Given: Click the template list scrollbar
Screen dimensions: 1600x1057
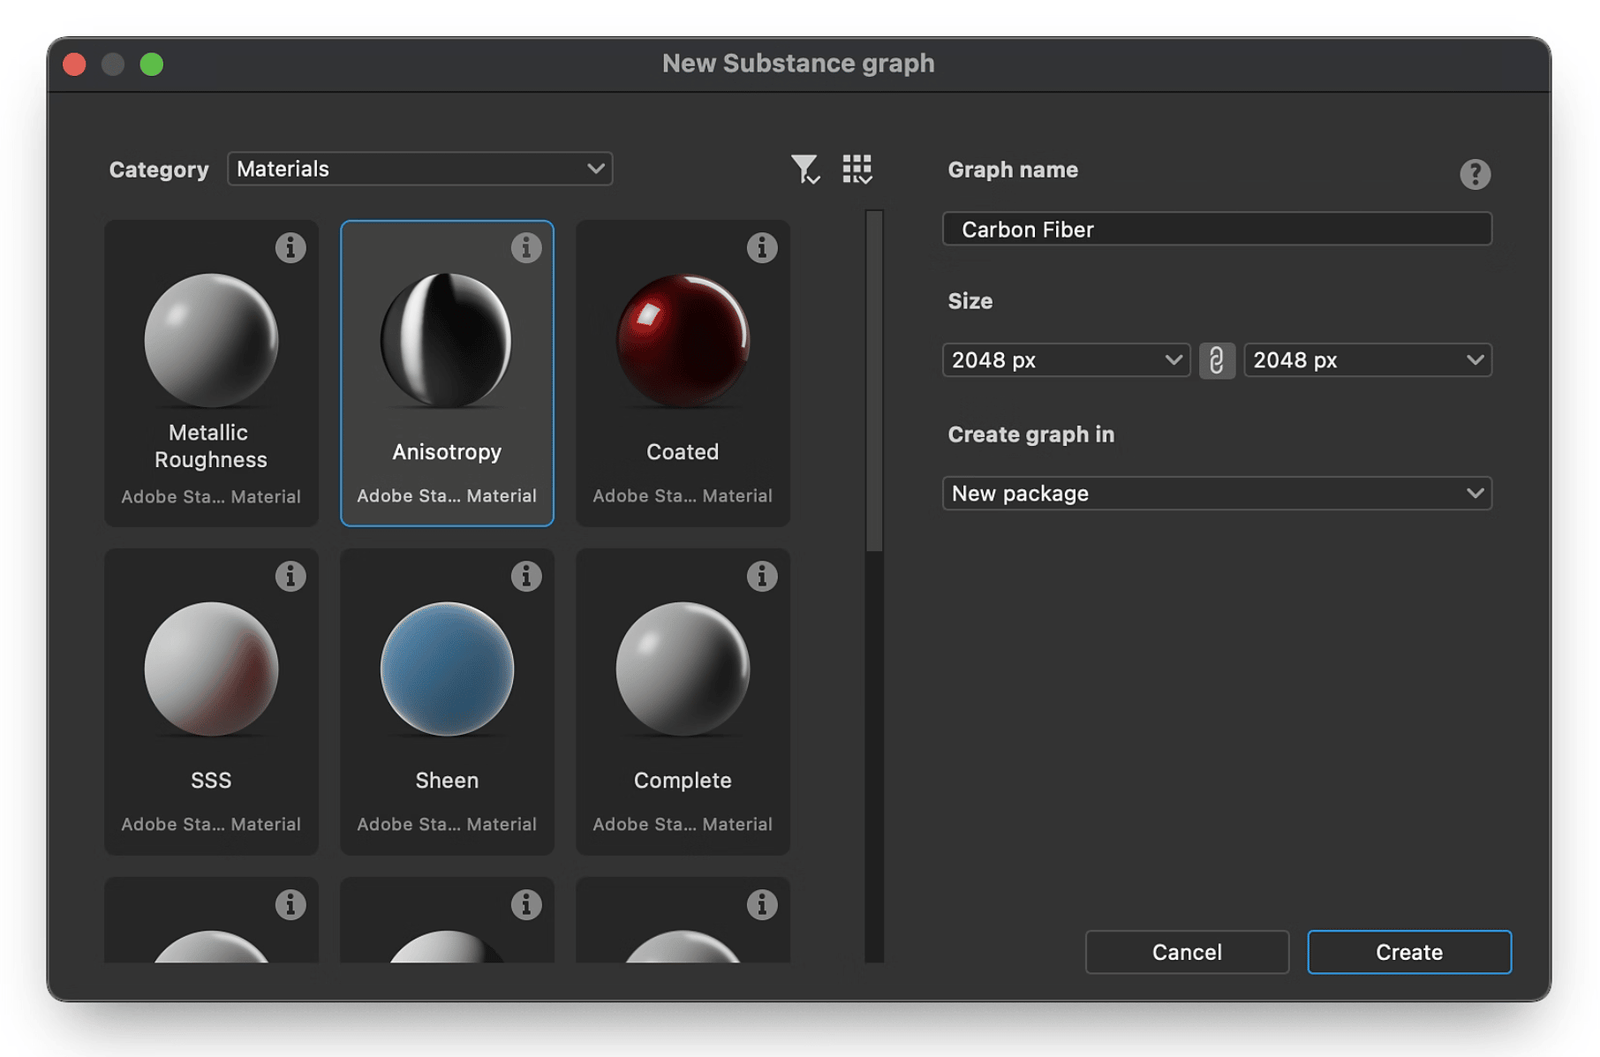Looking at the screenshot, I should 875,380.
